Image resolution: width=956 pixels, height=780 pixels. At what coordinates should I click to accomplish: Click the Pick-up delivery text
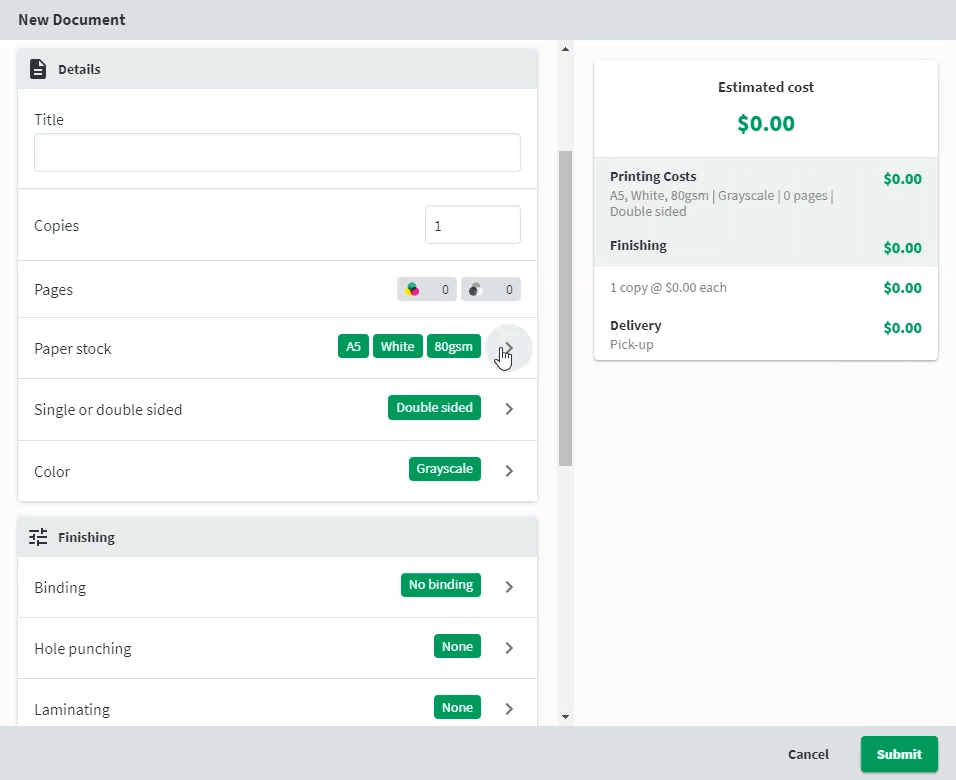pyautogui.click(x=632, y=345)
